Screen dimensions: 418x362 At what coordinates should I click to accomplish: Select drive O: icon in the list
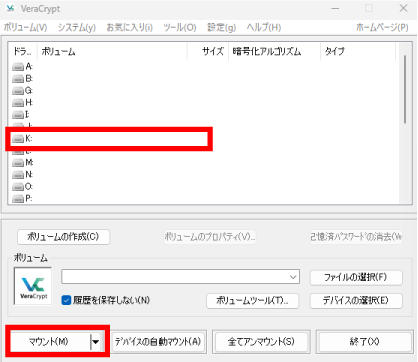click(18, 187)
